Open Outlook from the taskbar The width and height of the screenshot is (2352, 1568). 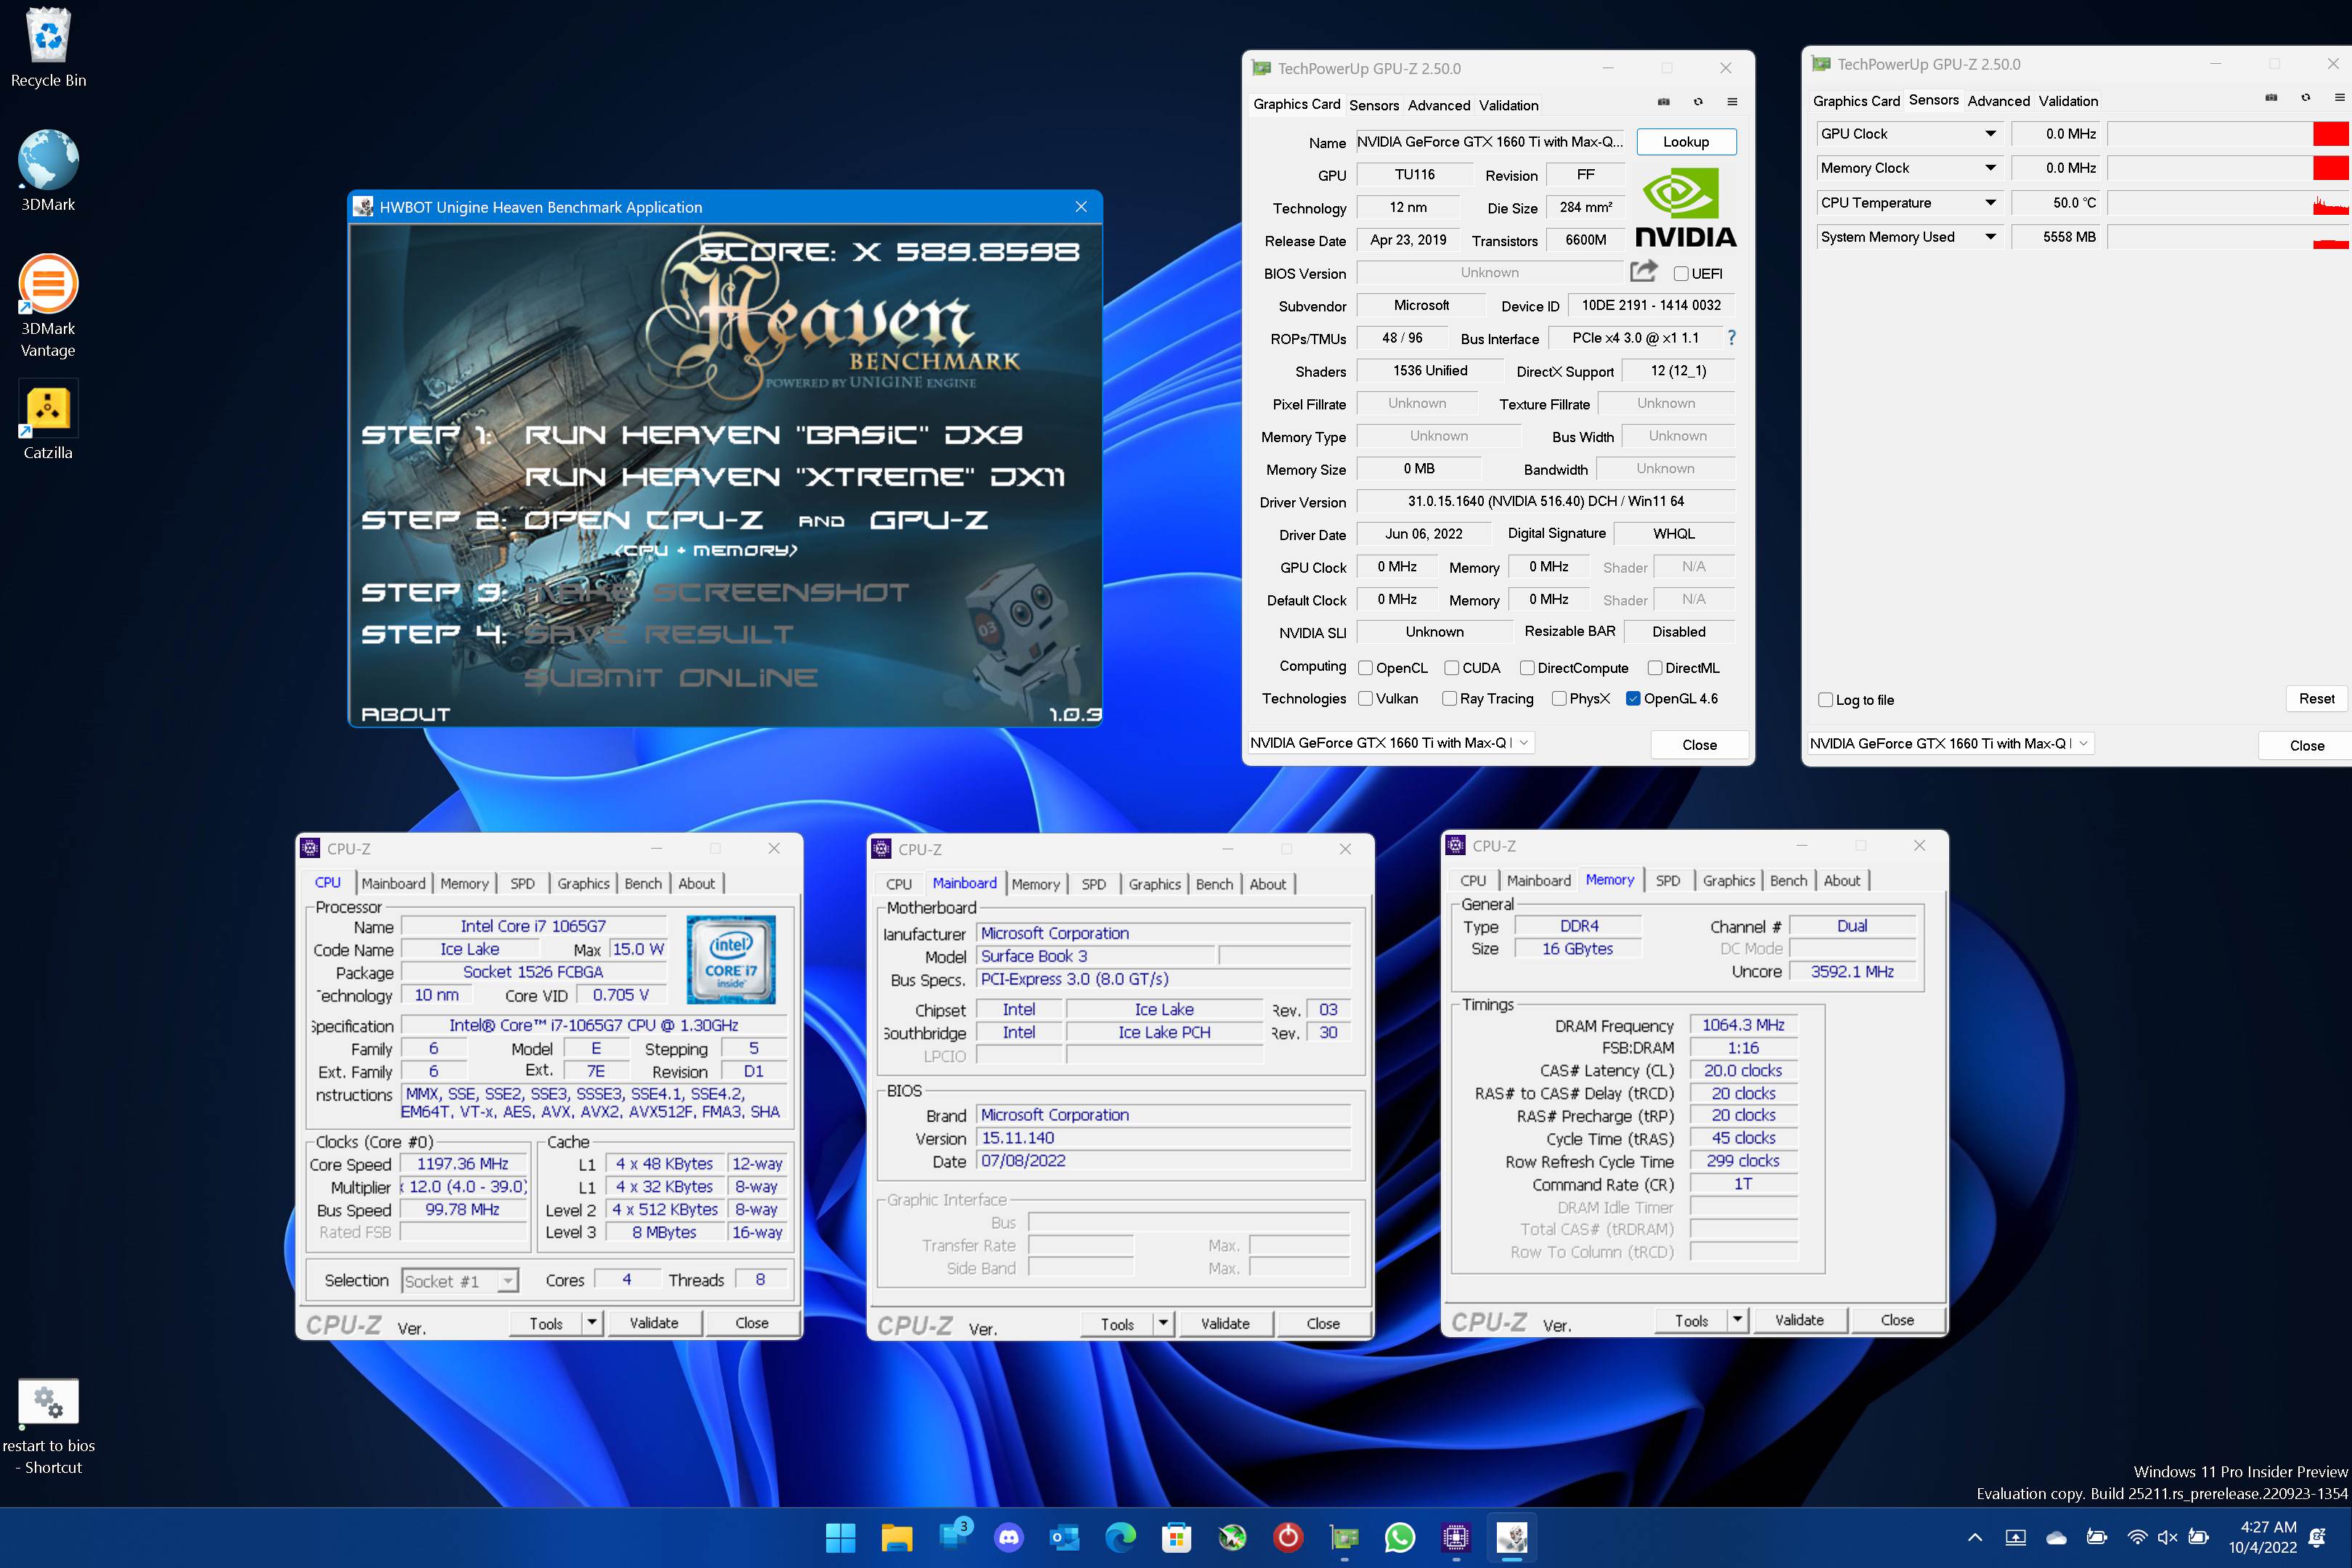tap(1065, 1537)
